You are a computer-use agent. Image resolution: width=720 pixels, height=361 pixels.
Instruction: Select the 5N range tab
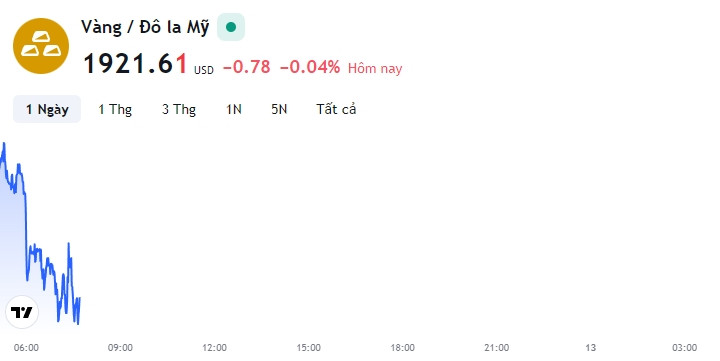279,109
